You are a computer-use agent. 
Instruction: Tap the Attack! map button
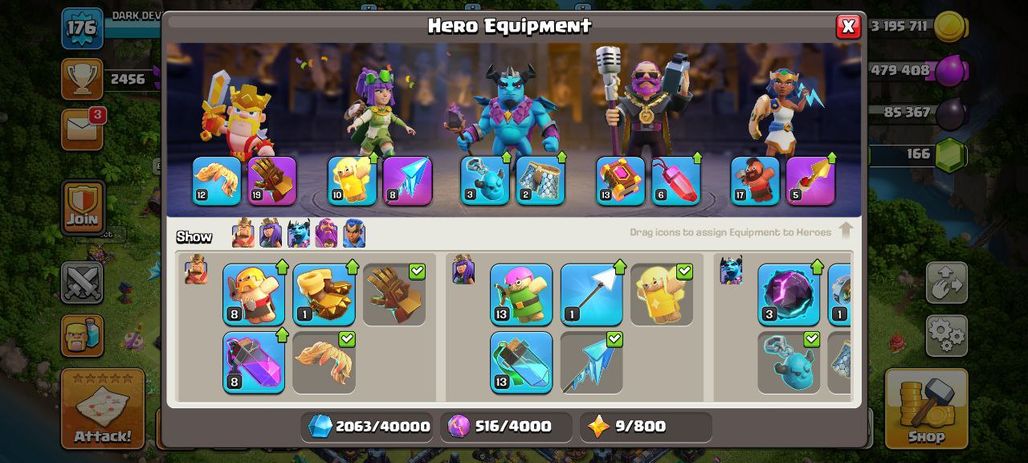tap(102, 409)
